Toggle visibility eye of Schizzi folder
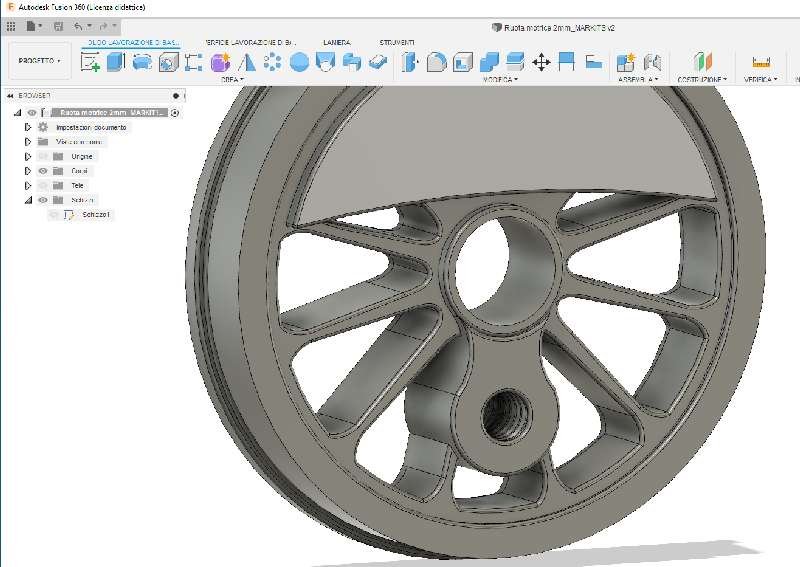This screenshot has height=567, width=800. coord(43,200)
